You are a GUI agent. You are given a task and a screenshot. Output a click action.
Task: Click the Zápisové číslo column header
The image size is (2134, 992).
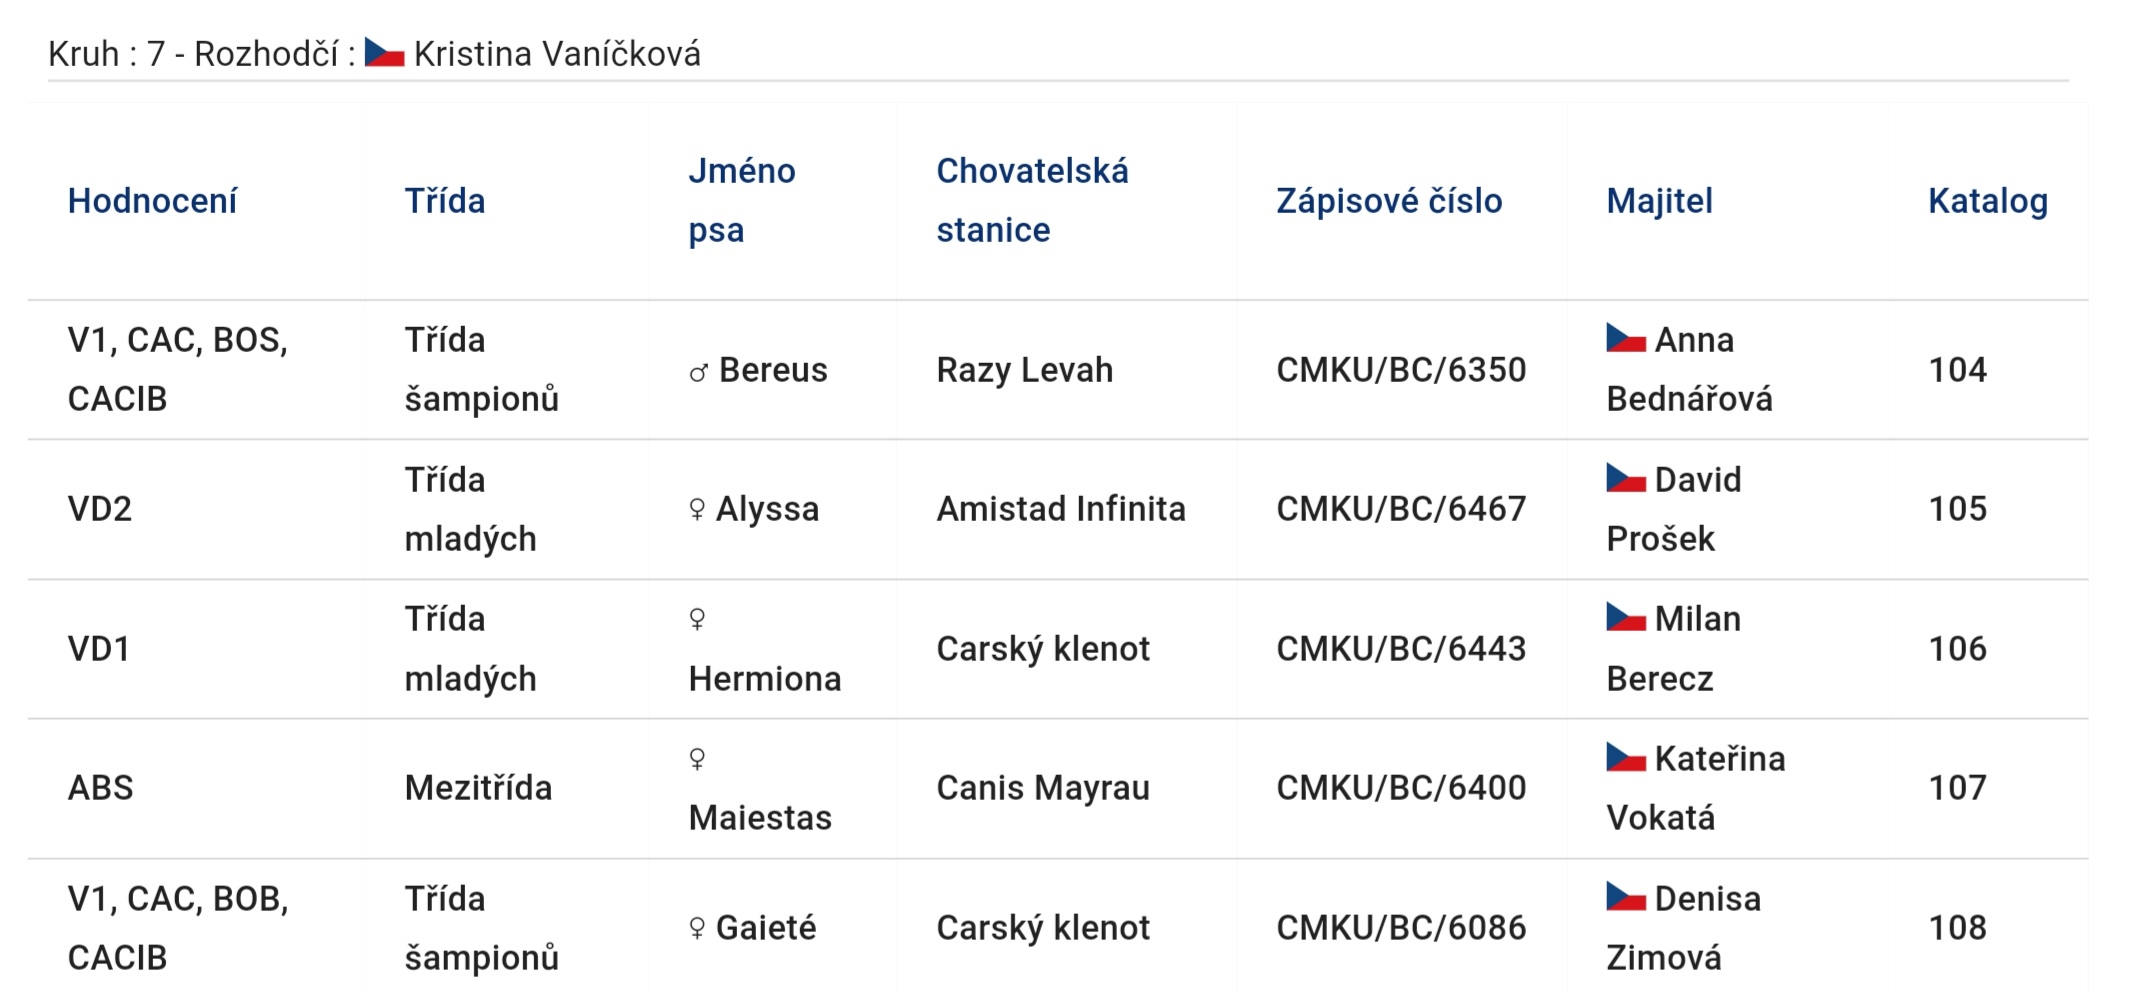(x=1389, y=201)
